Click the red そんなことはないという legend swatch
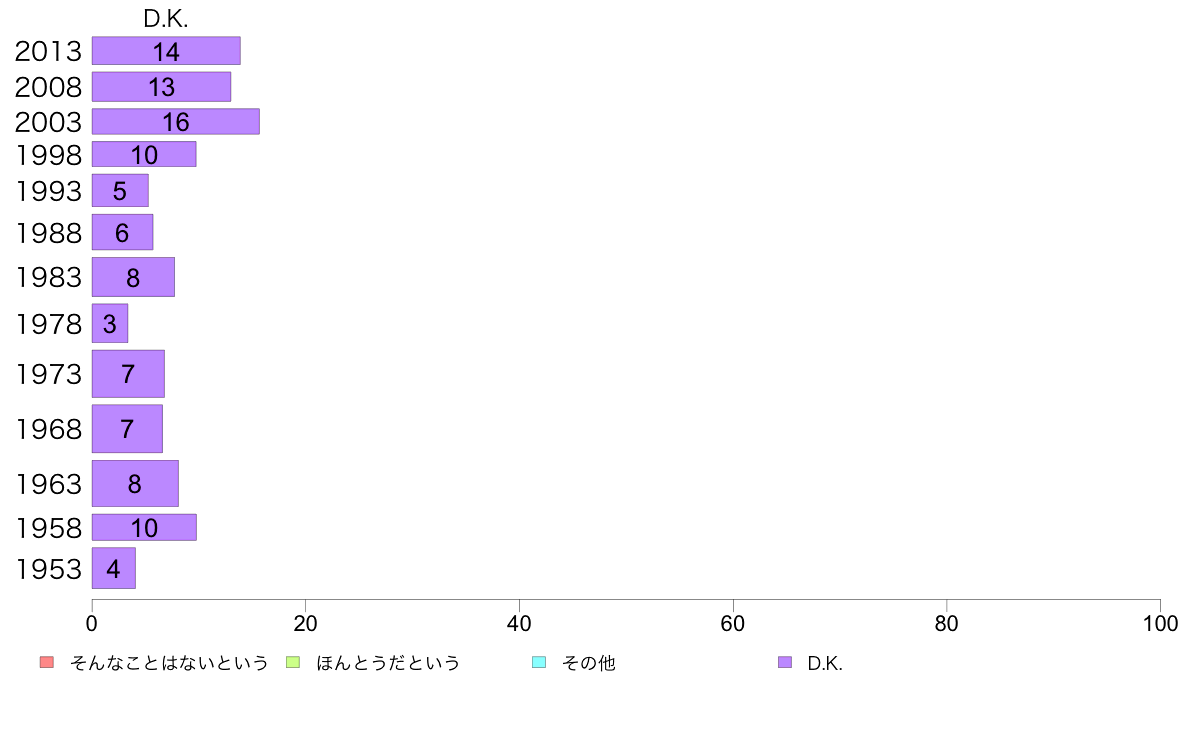1188x736 pixels. (47, 662)
